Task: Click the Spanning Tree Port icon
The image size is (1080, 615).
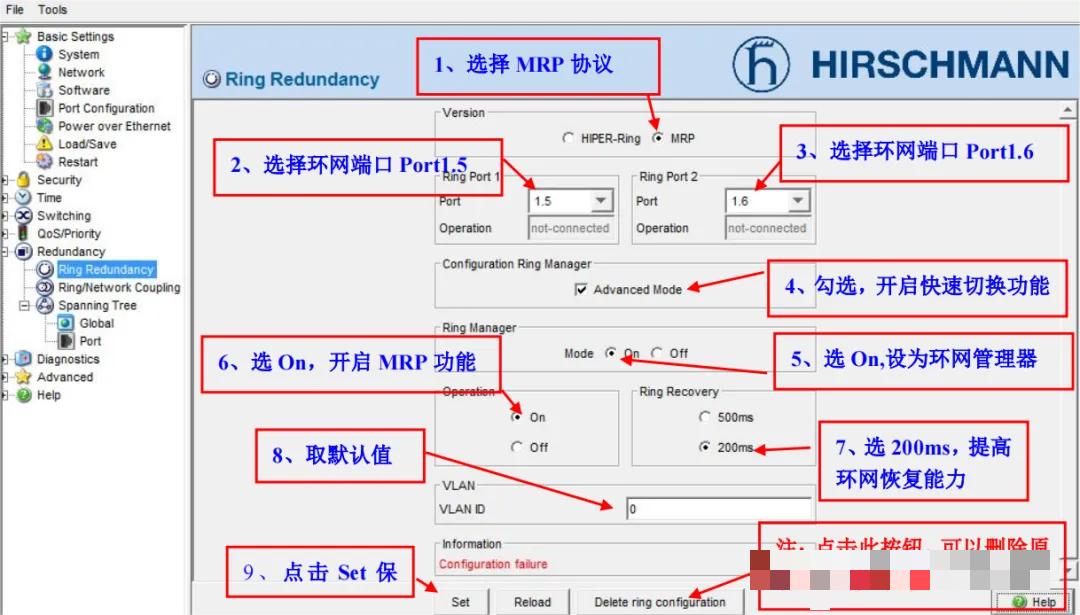Action: (66, 340)
